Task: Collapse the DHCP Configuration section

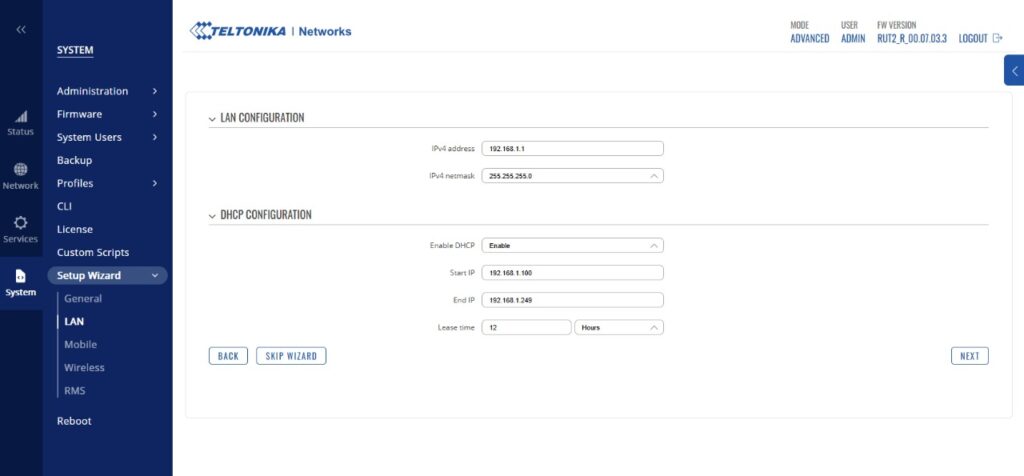Action: pos(212,216)
